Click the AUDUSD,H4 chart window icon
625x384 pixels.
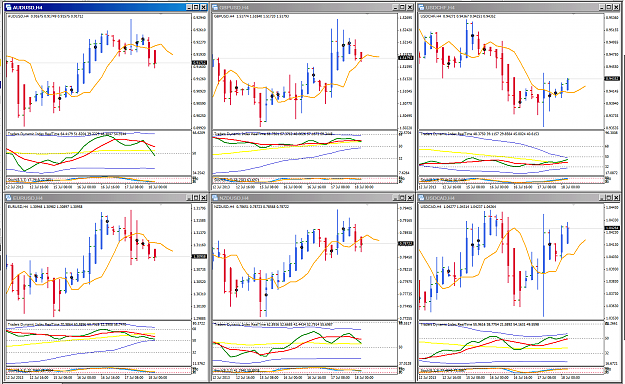click(x=9, y=7)
